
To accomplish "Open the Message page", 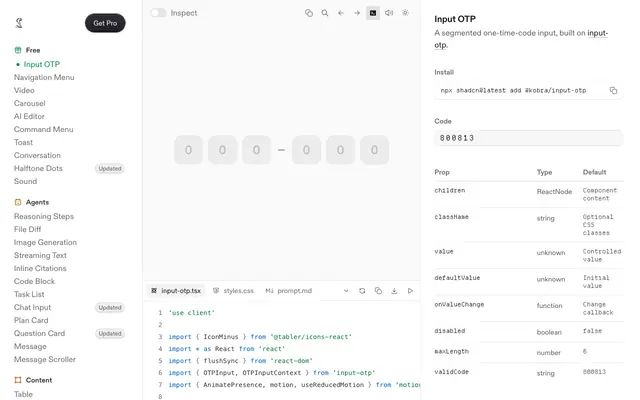I will click(30, 347).
